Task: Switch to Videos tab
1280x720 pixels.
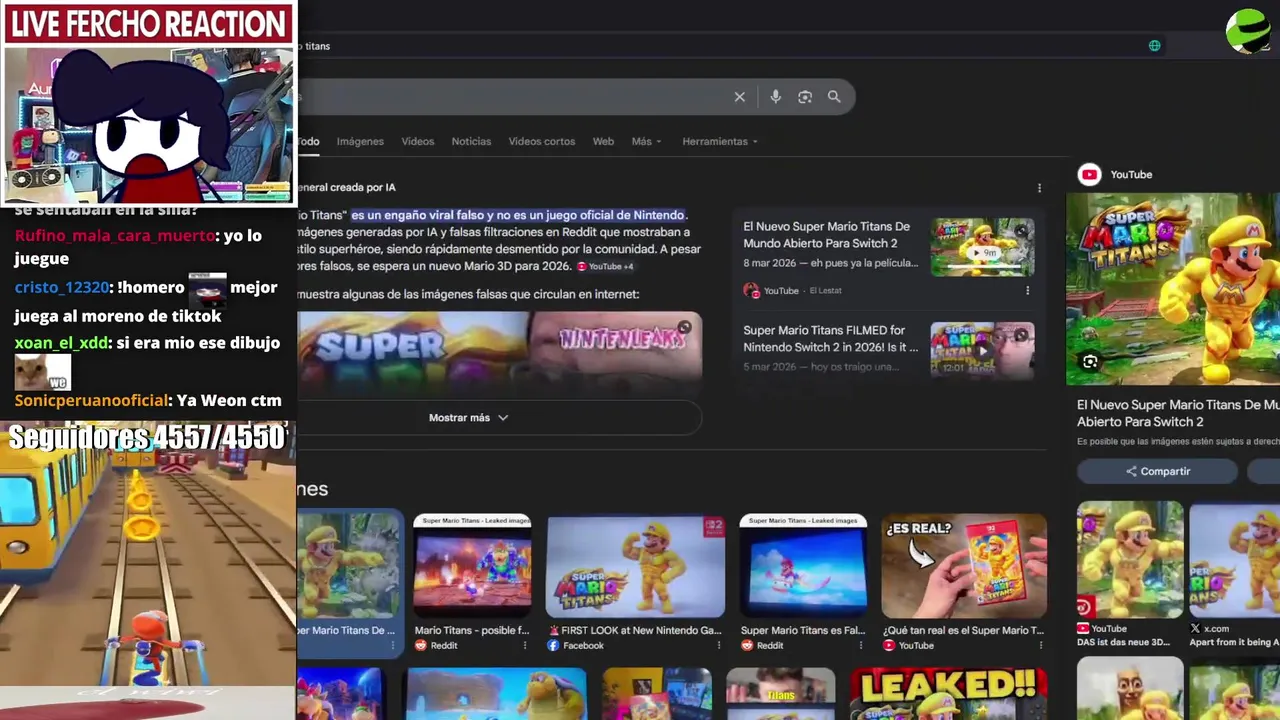Action: tap(418, 142)
